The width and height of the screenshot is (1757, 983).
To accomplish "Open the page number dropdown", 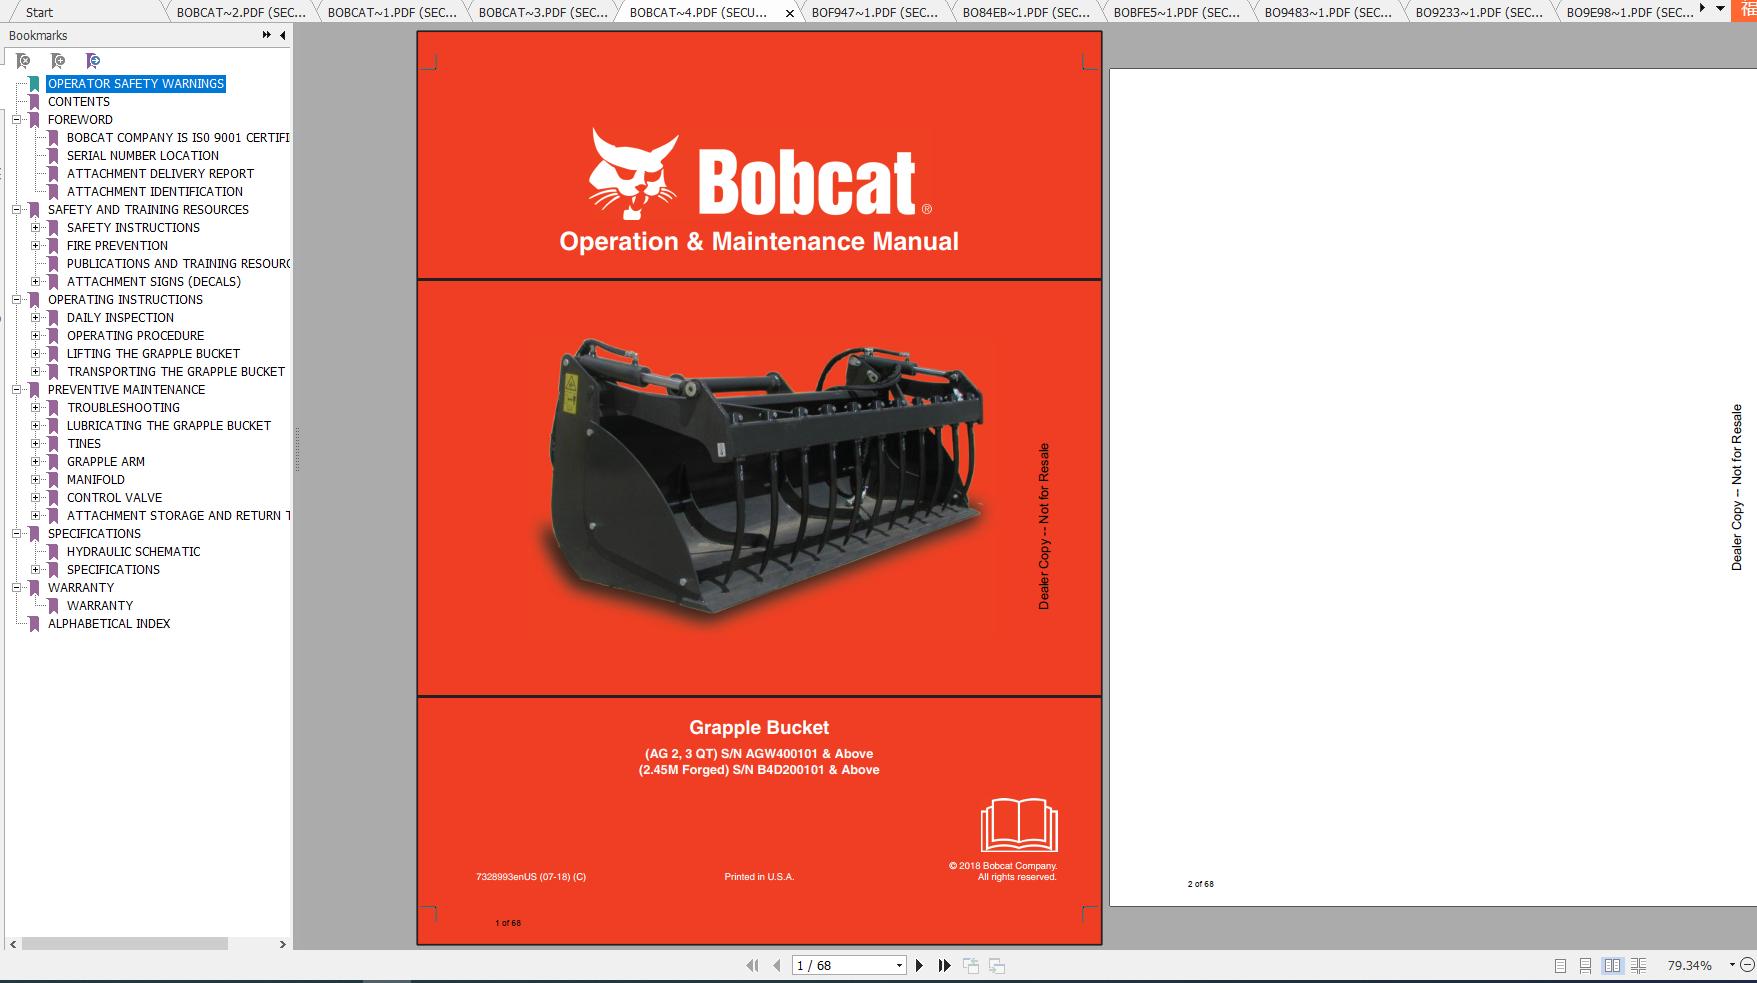I will [x=897, y=964].
